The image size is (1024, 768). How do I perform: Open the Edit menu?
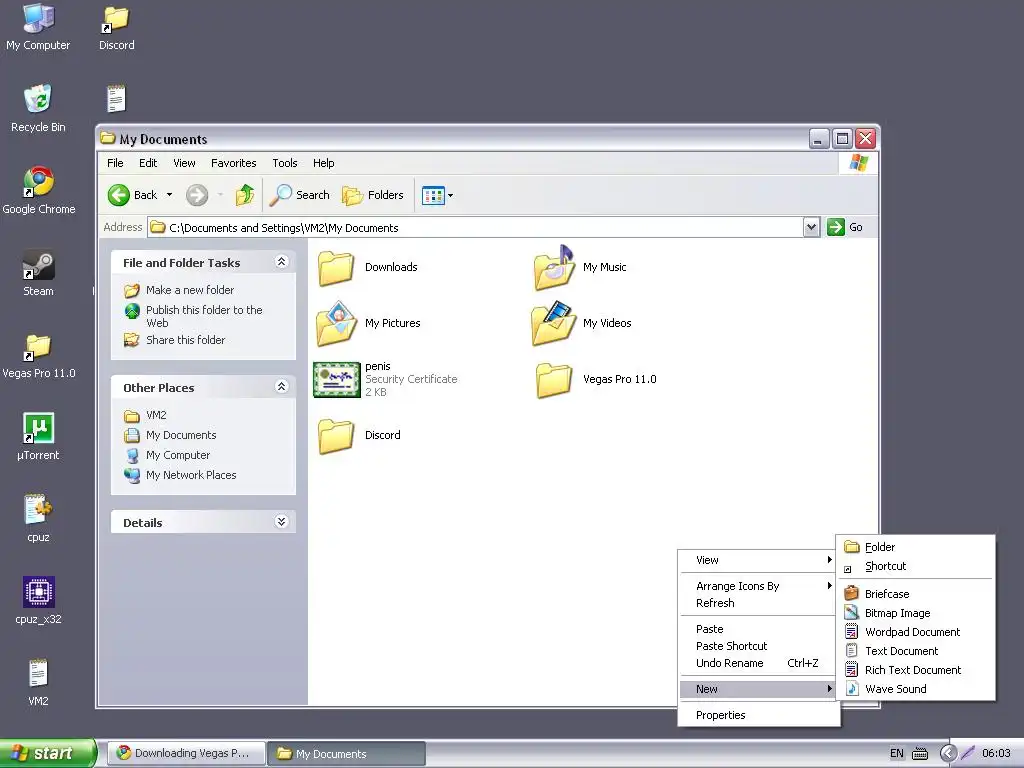click(148, 163)
